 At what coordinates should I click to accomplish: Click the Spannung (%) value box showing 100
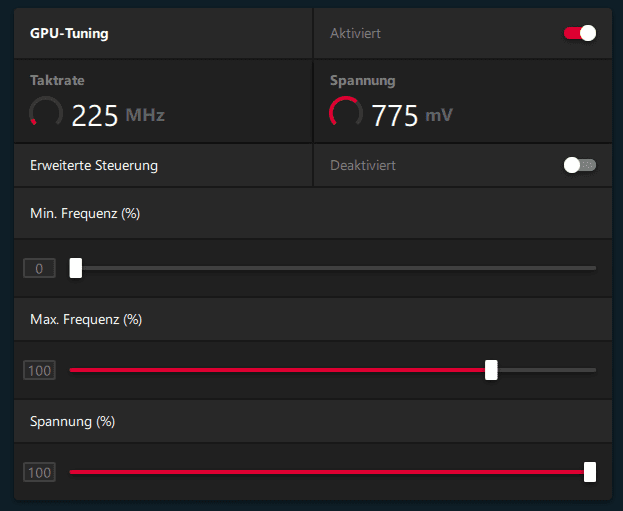(x=39, y=472)
